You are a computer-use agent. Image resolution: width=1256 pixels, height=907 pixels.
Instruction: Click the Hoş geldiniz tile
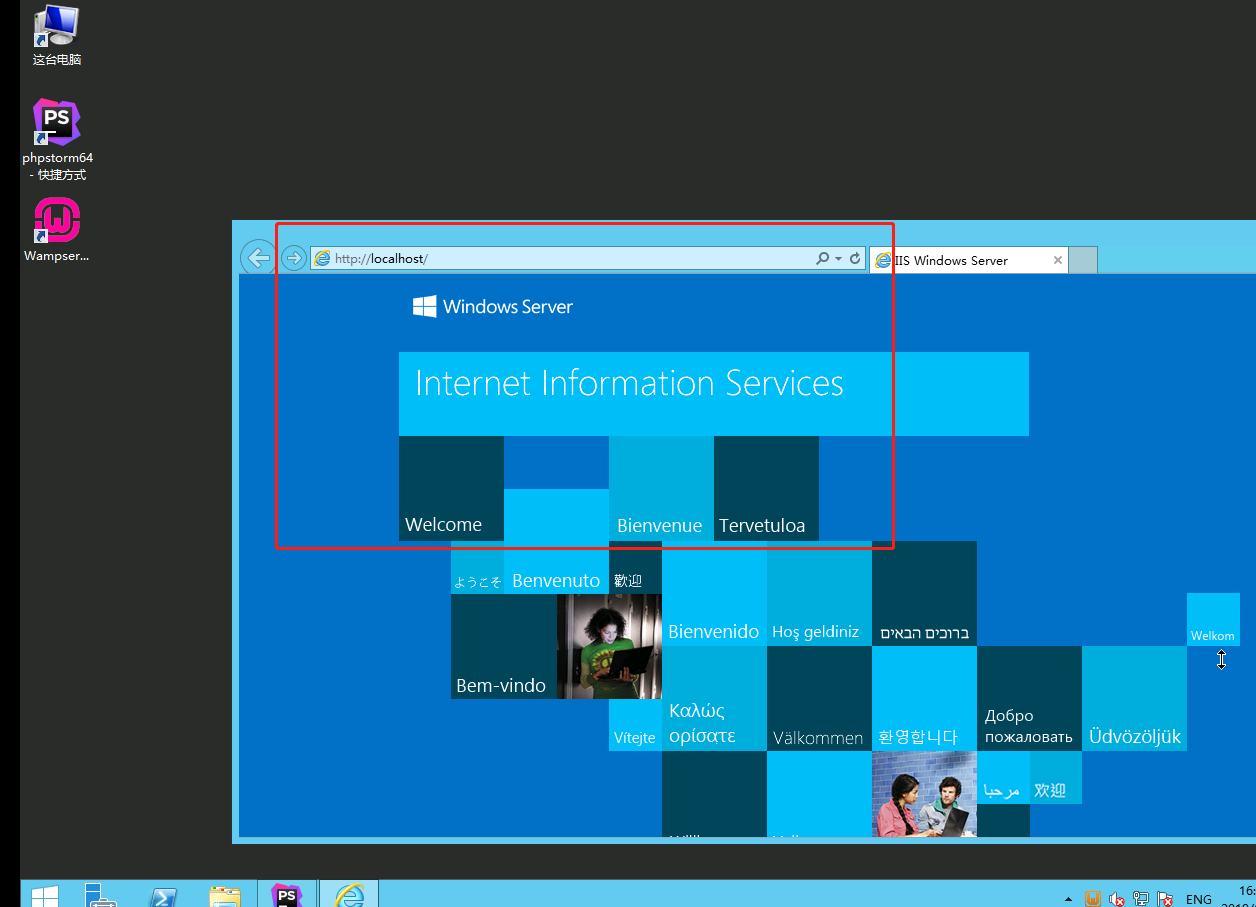[819, 594]
